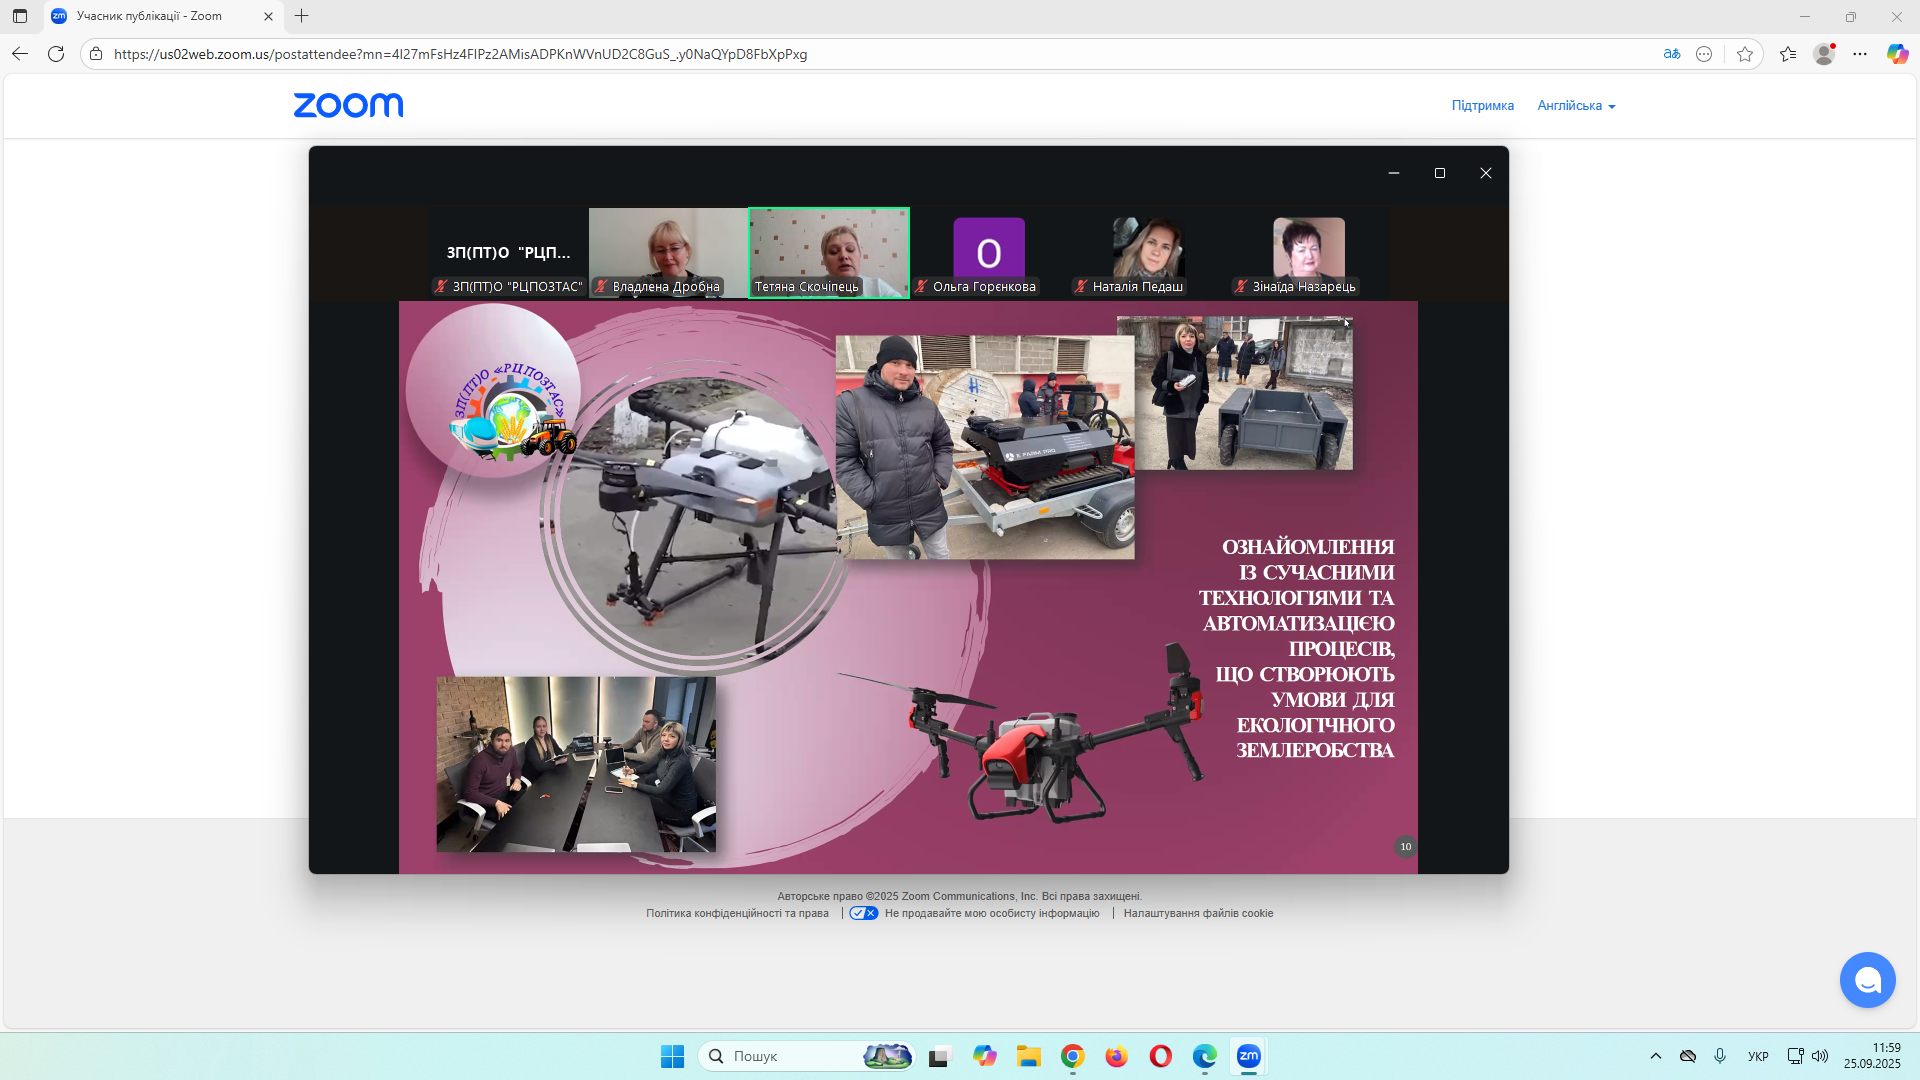The width and height of the screenshot is (1920, 1080).
Task: Open Налаштування файлів cookie link
Action: [1198, 913]
